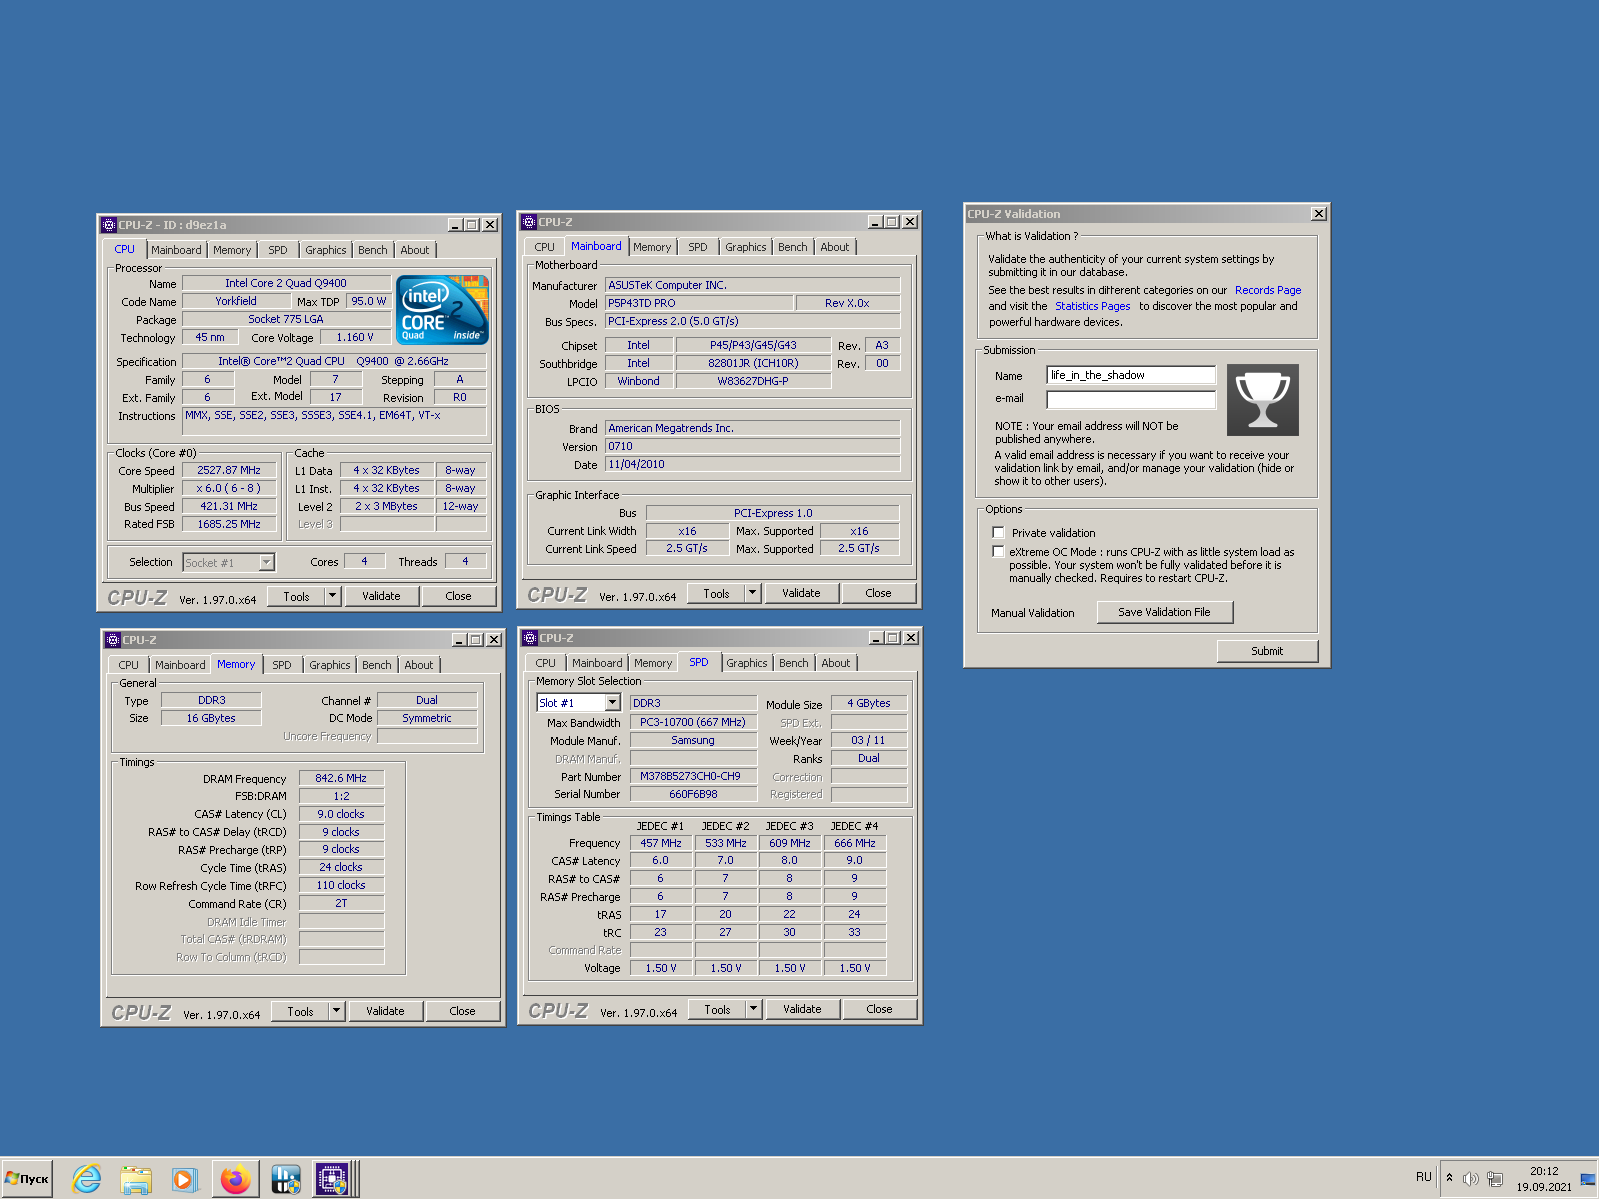Switch to Bench tab in CPU window

[373, 250]
